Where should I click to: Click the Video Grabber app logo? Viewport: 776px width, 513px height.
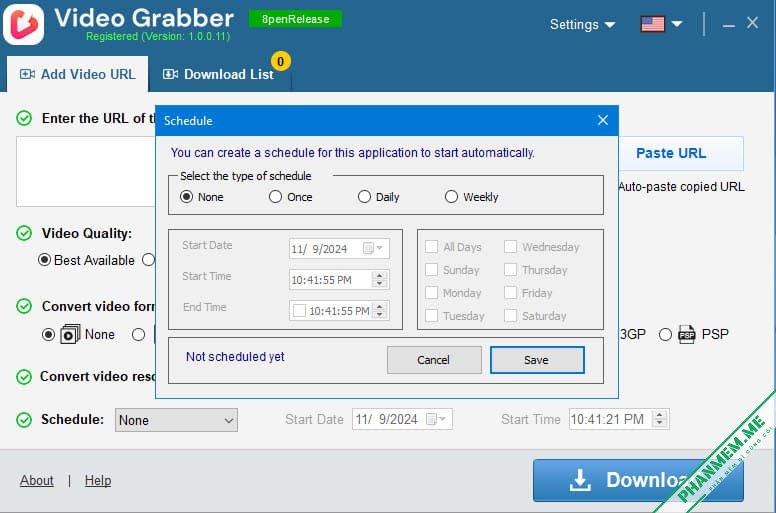(23, 24)
